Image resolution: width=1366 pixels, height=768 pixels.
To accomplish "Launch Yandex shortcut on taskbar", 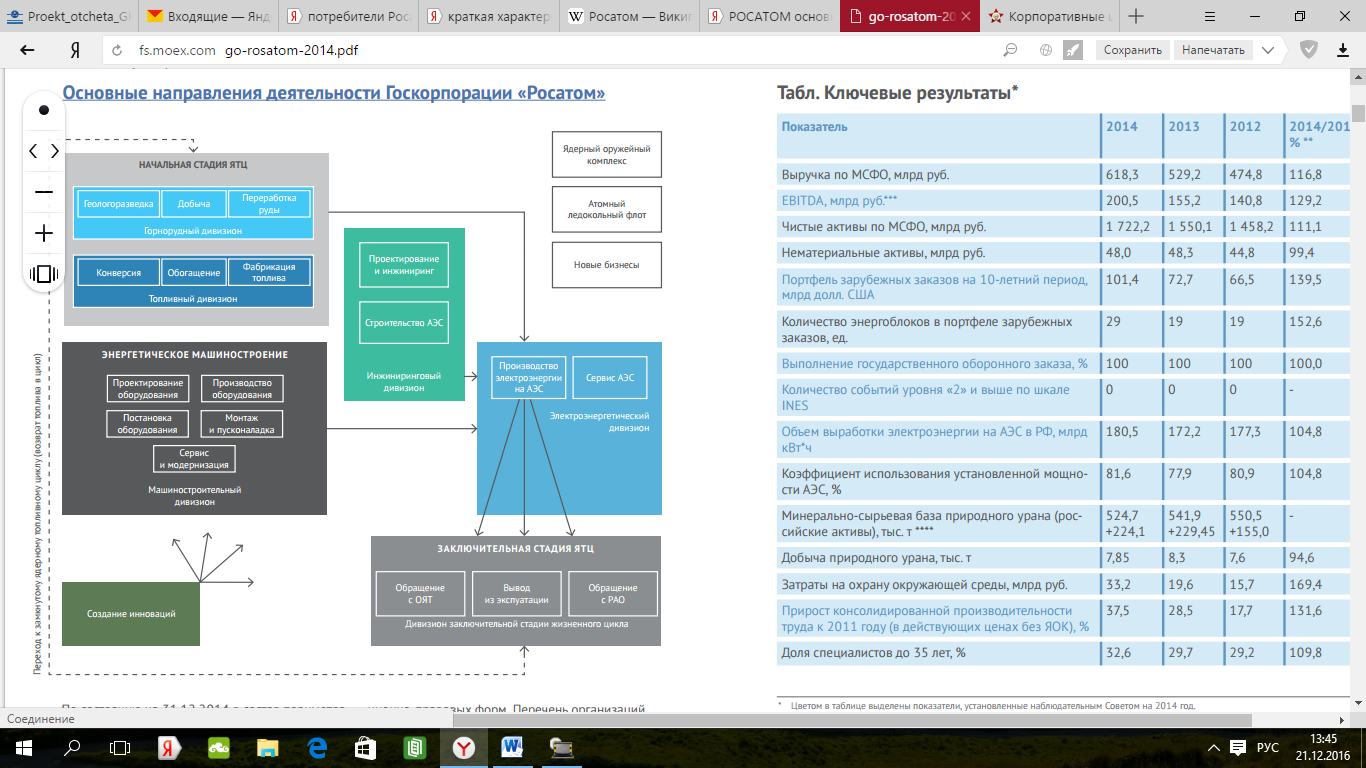I will point(169,747).
